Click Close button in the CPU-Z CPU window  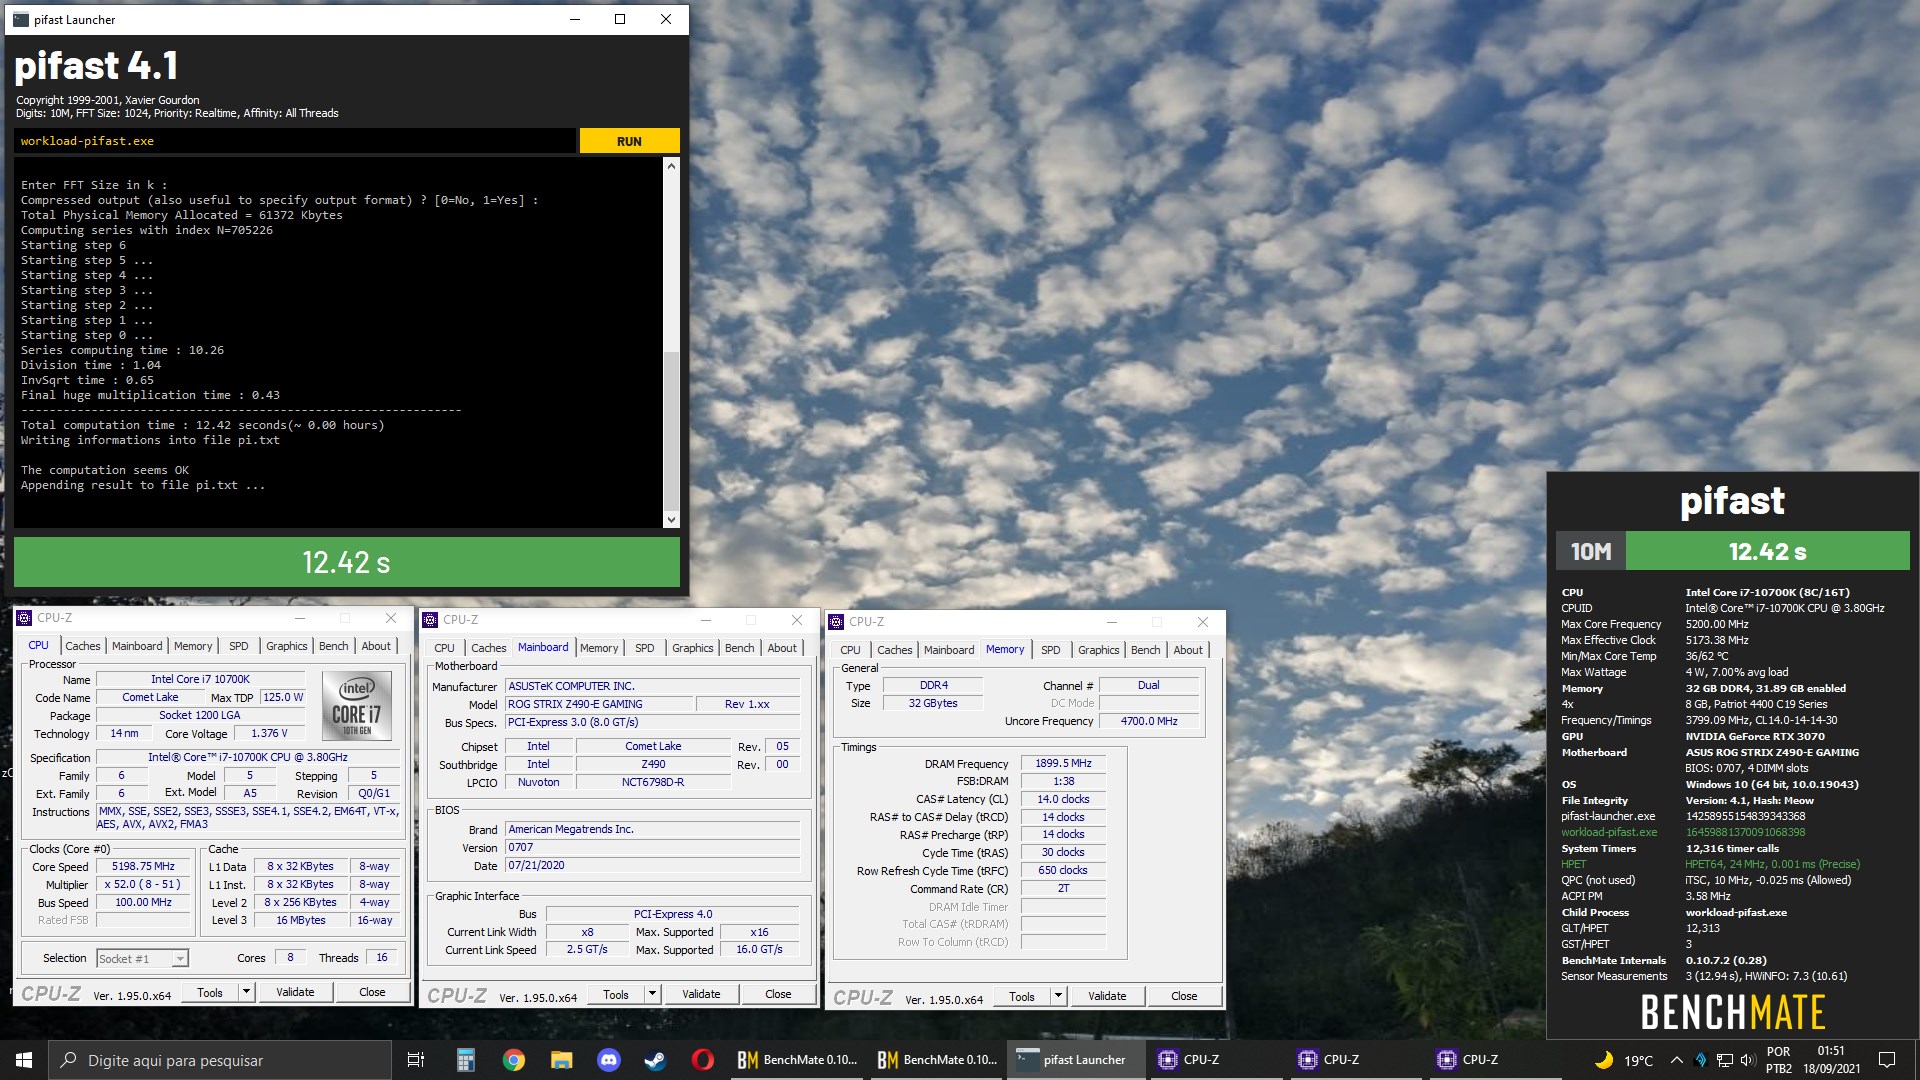tap(372, 992)
